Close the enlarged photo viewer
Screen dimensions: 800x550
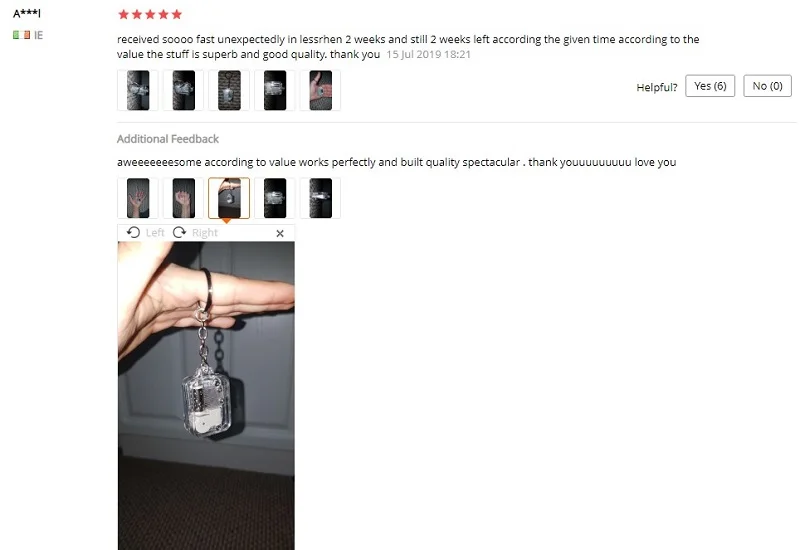click(x=280, y=233)
